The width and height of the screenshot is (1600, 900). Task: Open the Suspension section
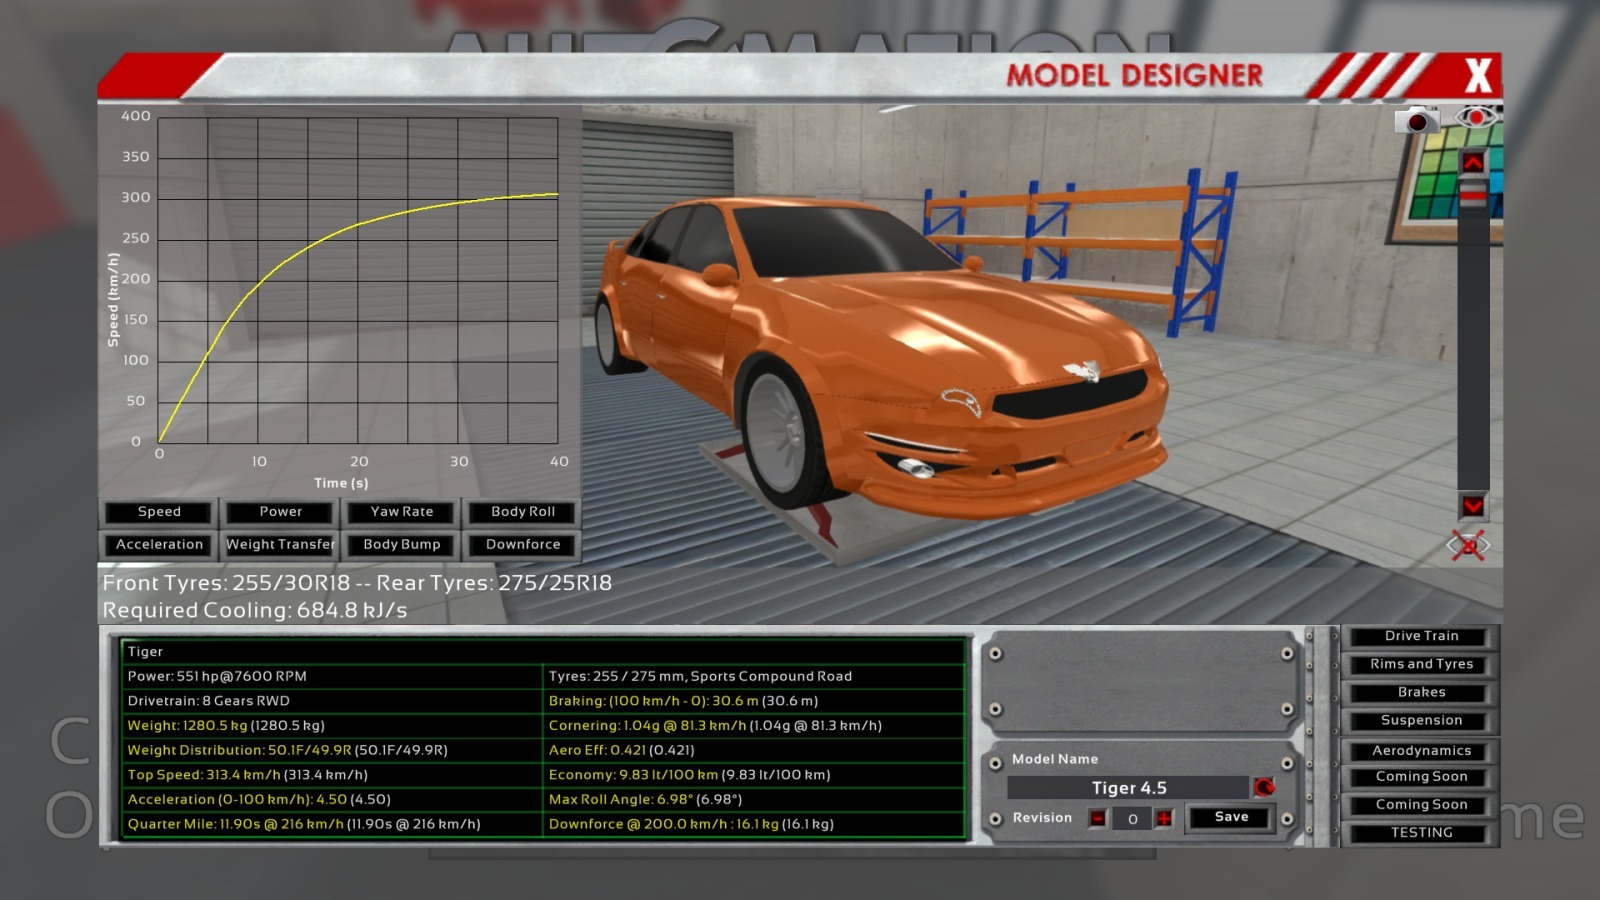(x=1421, y=721)
